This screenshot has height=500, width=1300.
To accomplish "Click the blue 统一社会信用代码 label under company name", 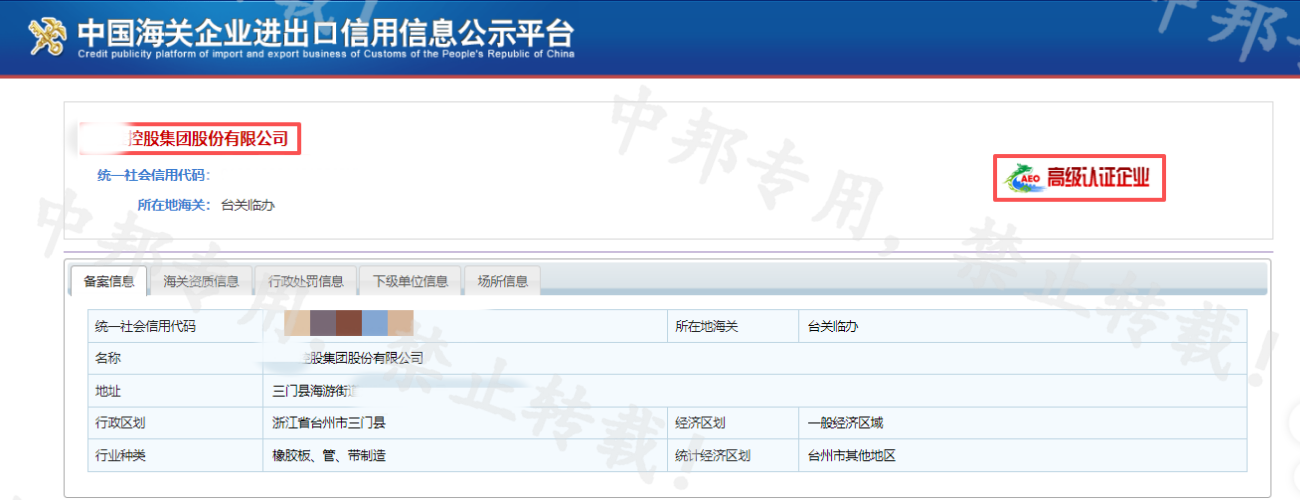I will [x=152, y=175].
